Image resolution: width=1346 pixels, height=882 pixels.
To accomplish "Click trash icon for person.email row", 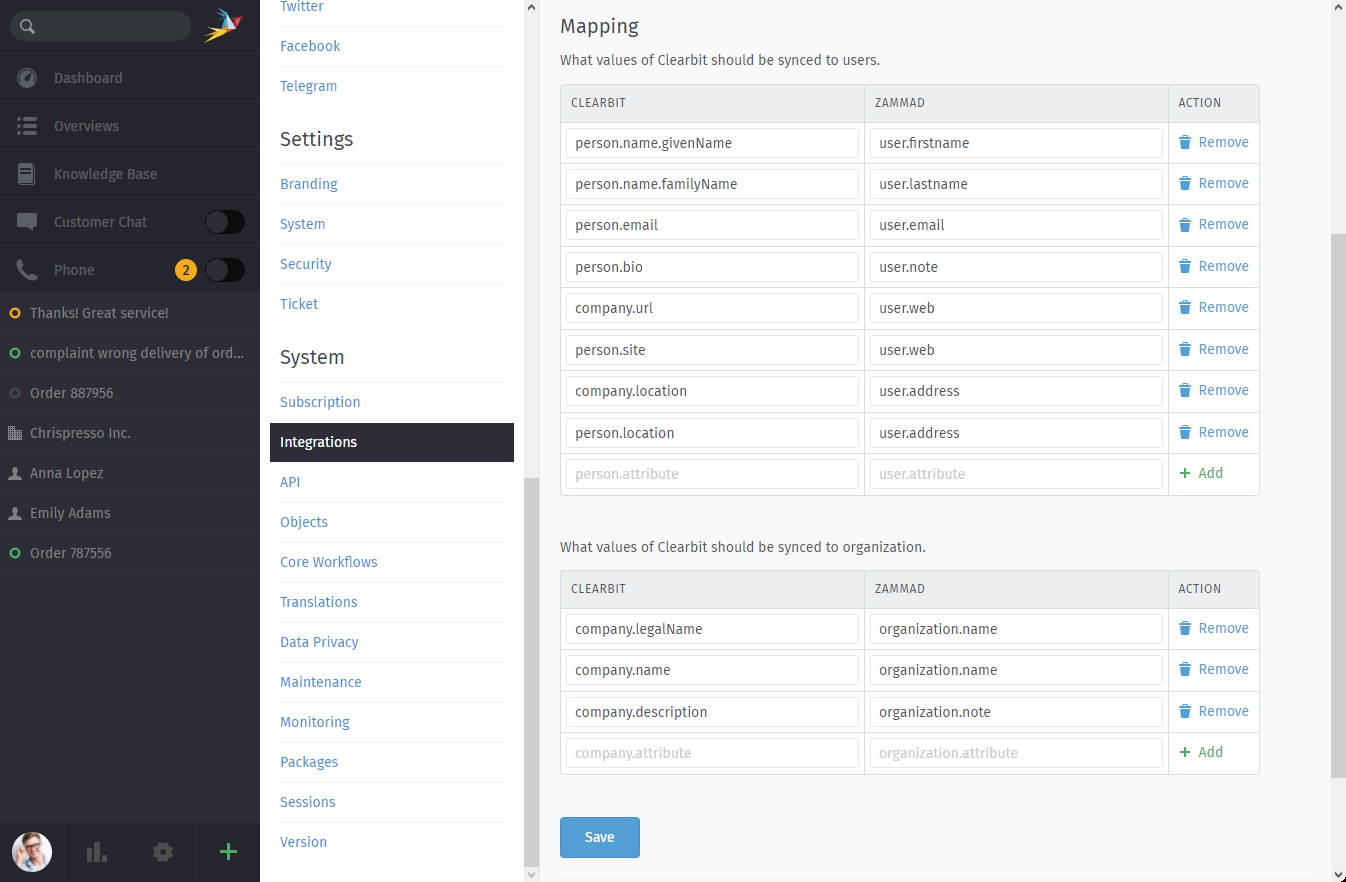I will click(1185, 225).
